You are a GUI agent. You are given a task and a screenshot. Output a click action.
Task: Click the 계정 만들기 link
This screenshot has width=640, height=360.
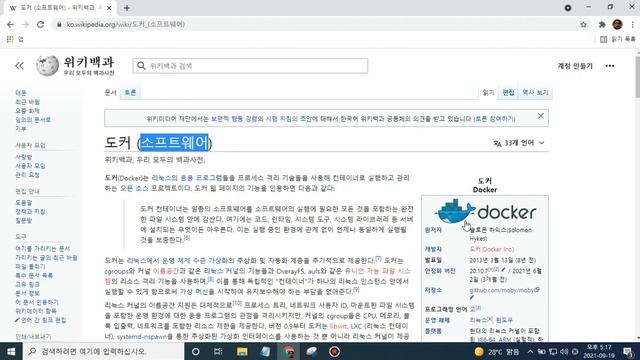(575, 66)
